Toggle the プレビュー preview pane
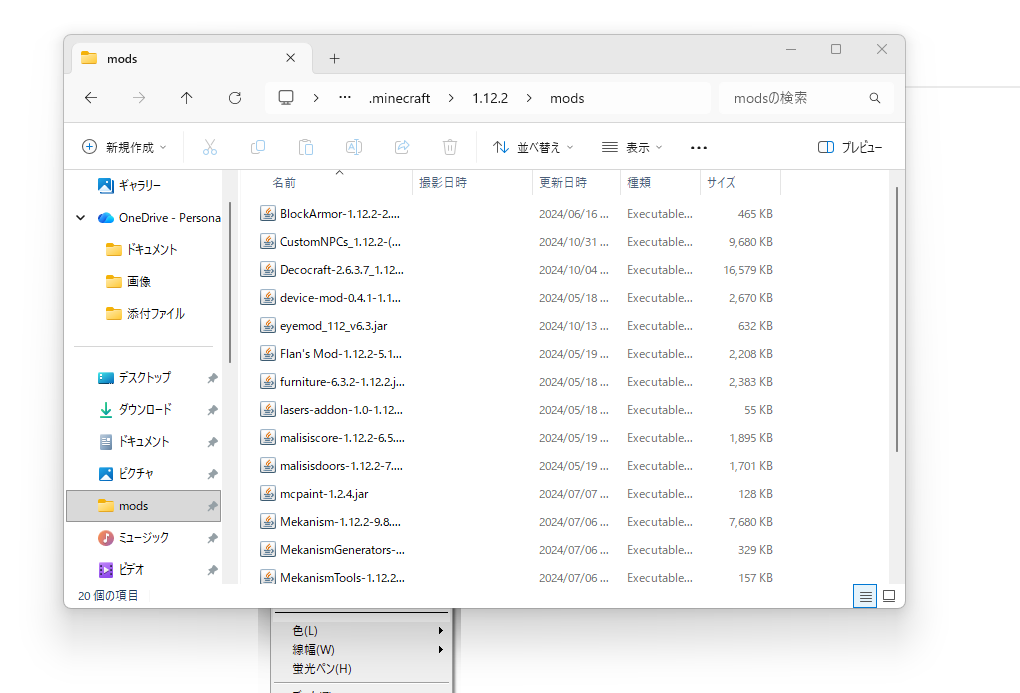 click(850, 147)
